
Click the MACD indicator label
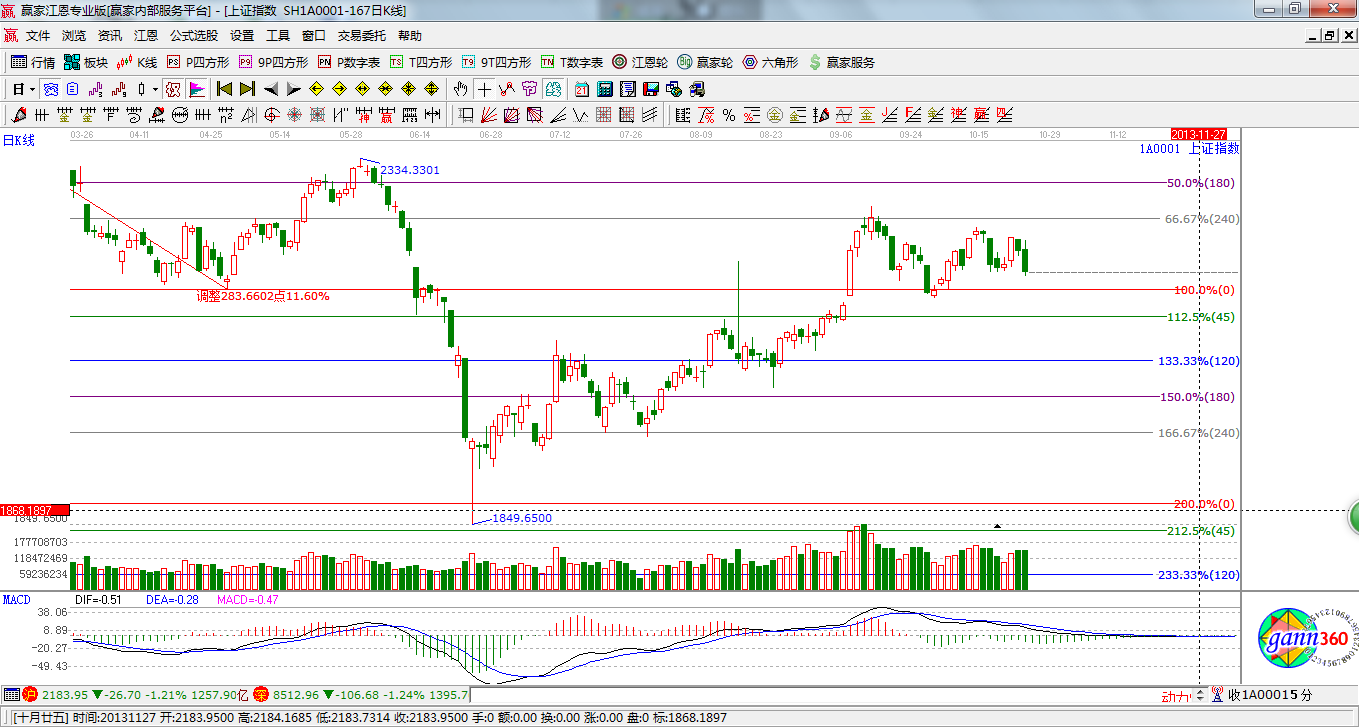click(16, 599)
